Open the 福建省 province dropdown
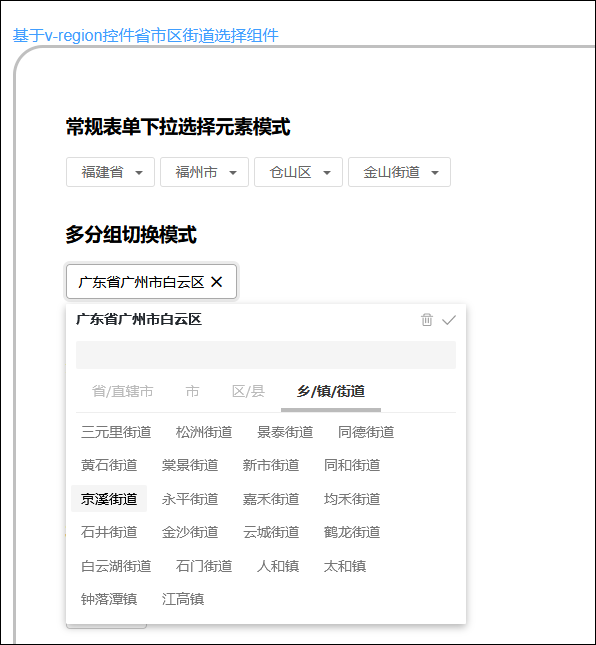Screen dimensions: 596x645 coord(110,172)
